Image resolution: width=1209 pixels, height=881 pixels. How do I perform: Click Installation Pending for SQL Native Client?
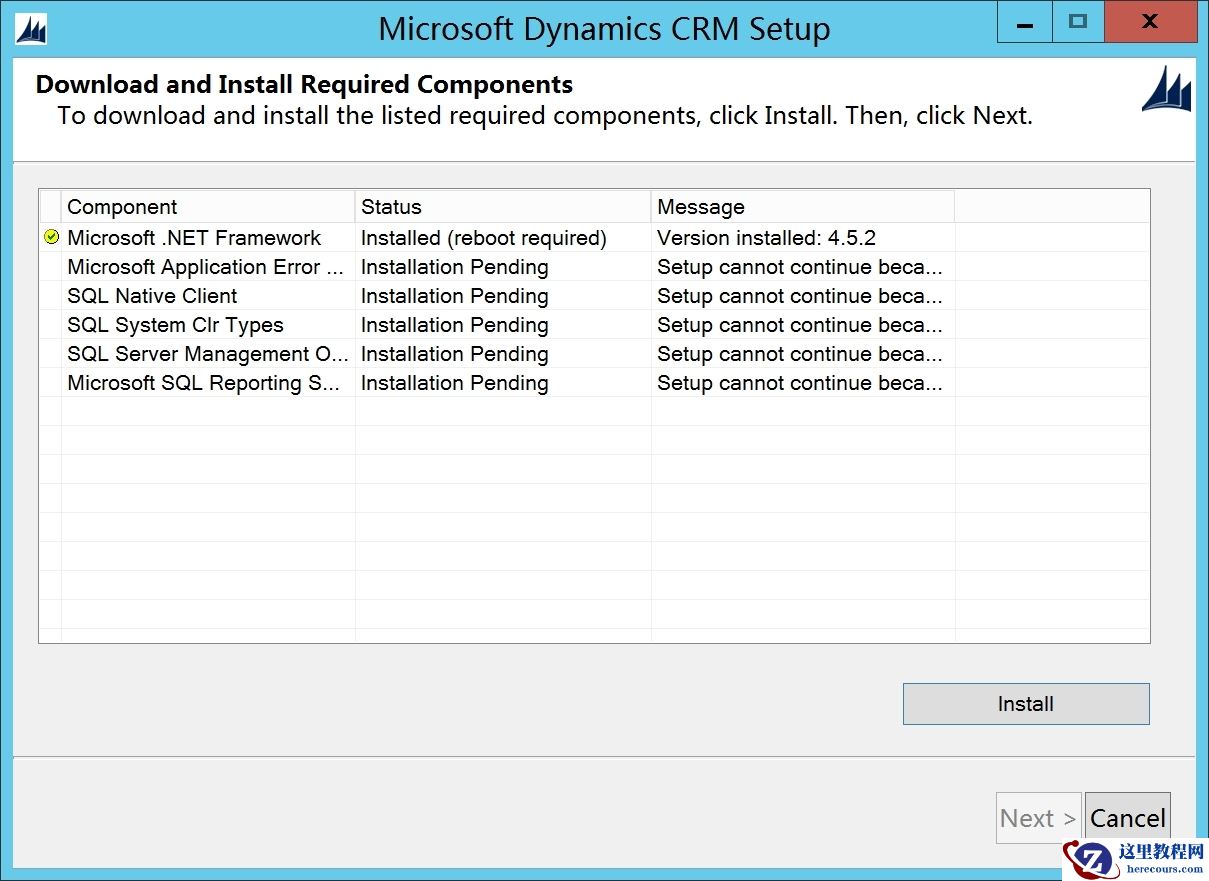click(x=454, y=295)
